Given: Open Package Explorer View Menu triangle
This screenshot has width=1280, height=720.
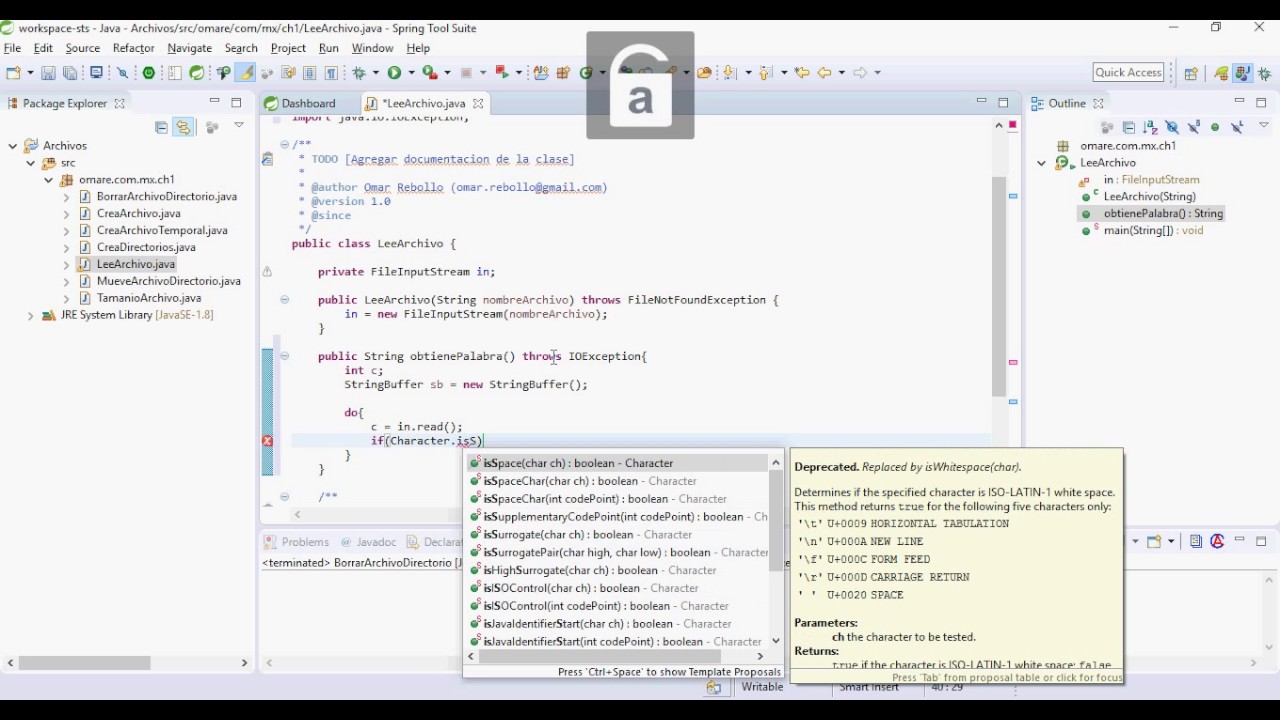Looking at the screenshot, I should tap(239, 125).
